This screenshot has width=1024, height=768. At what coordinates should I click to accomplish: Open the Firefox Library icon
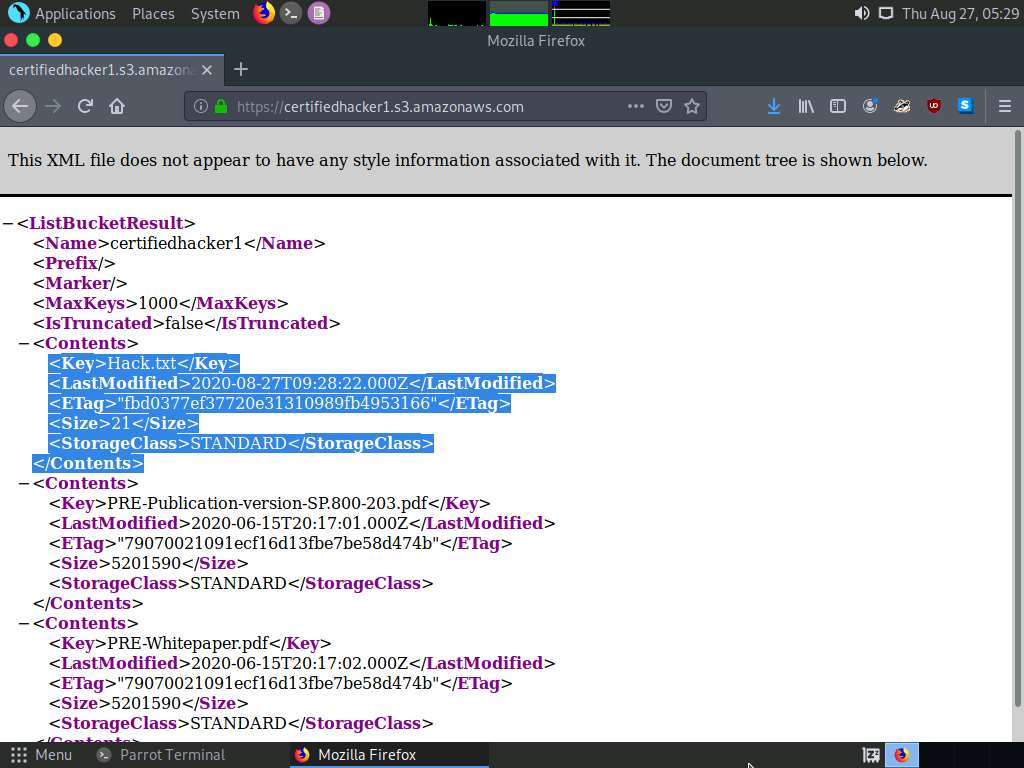click(x=806, y=106)
